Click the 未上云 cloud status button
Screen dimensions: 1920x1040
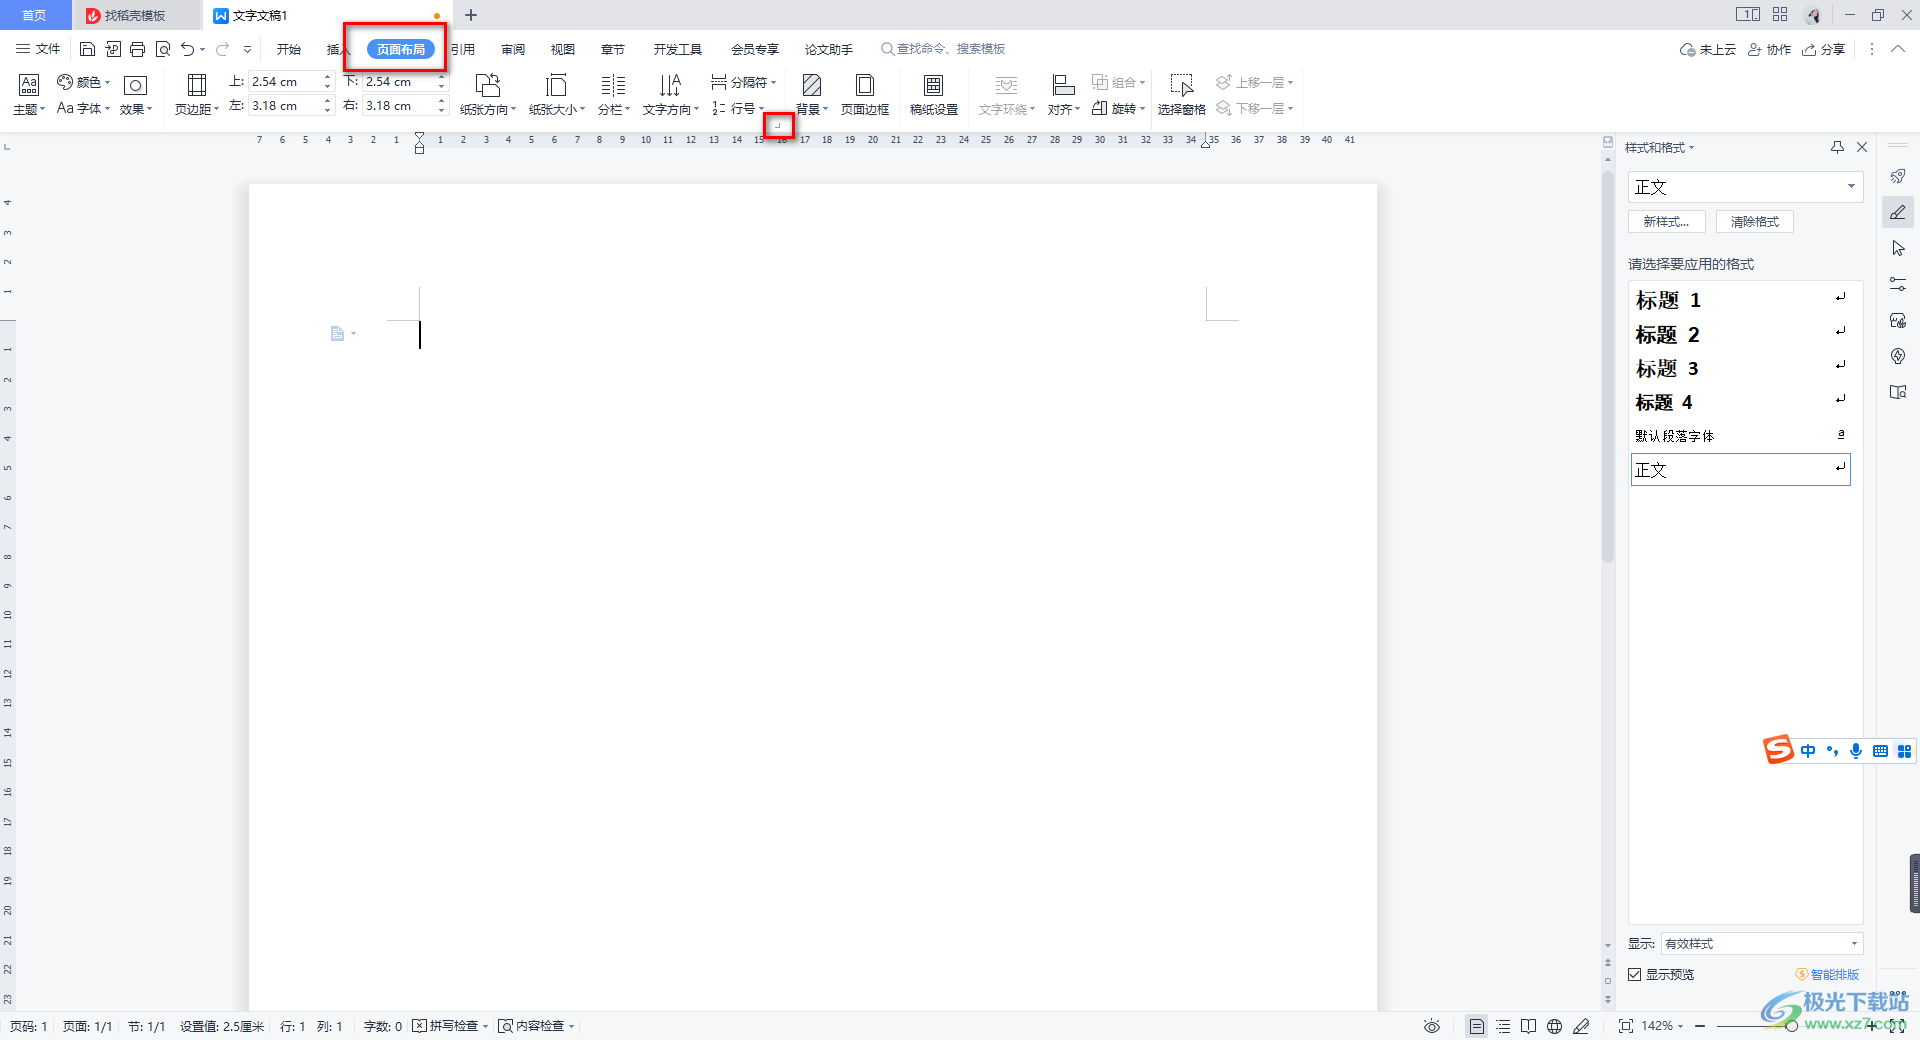(1708, 49)
